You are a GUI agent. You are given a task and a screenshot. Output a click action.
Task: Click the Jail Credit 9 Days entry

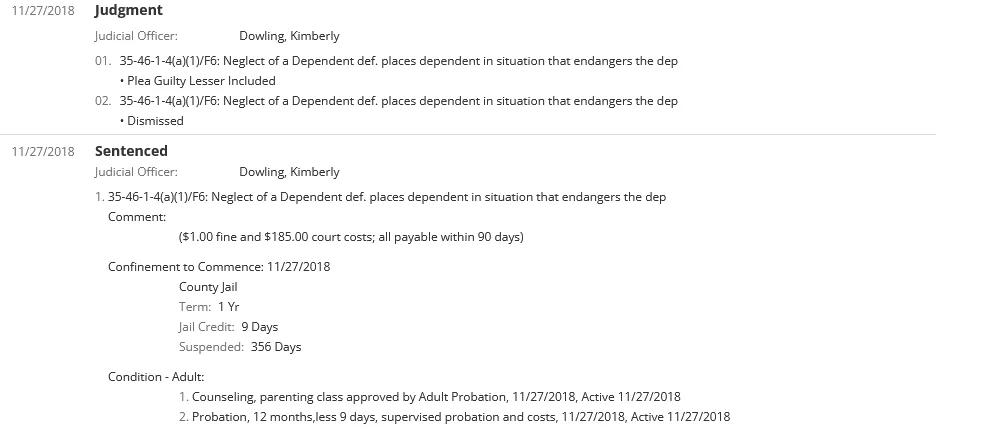pos(228,327)
